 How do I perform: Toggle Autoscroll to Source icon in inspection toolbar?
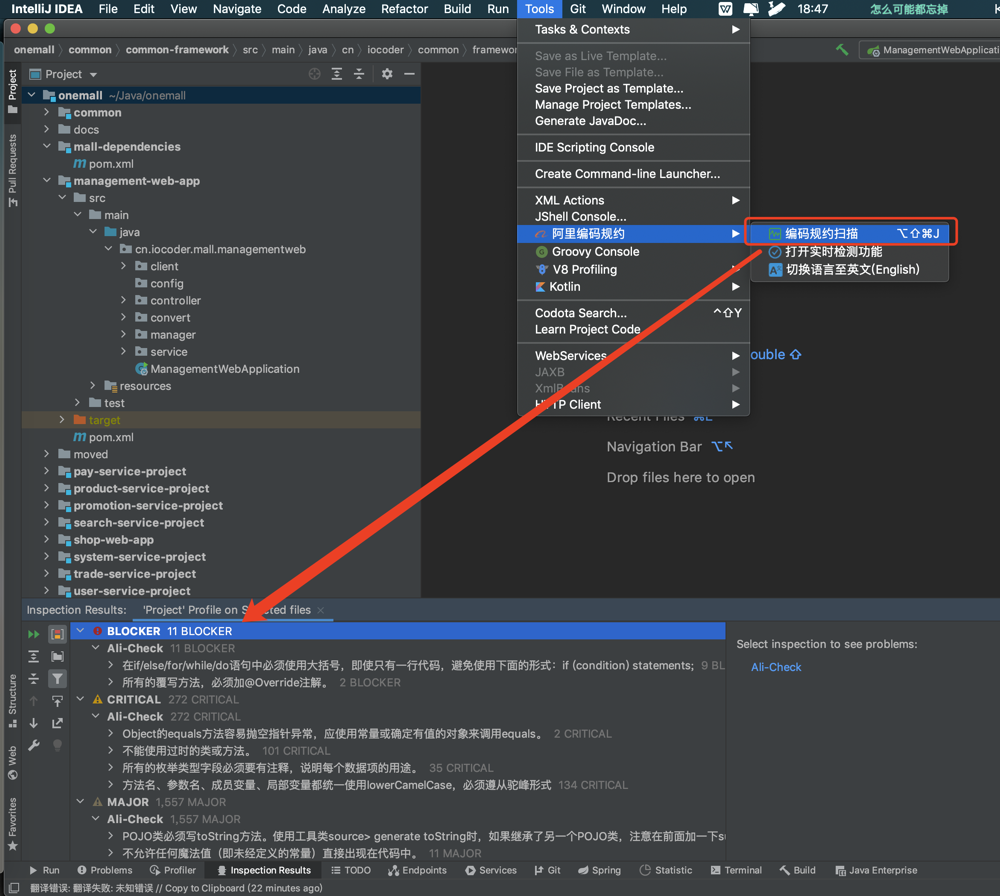57,701
